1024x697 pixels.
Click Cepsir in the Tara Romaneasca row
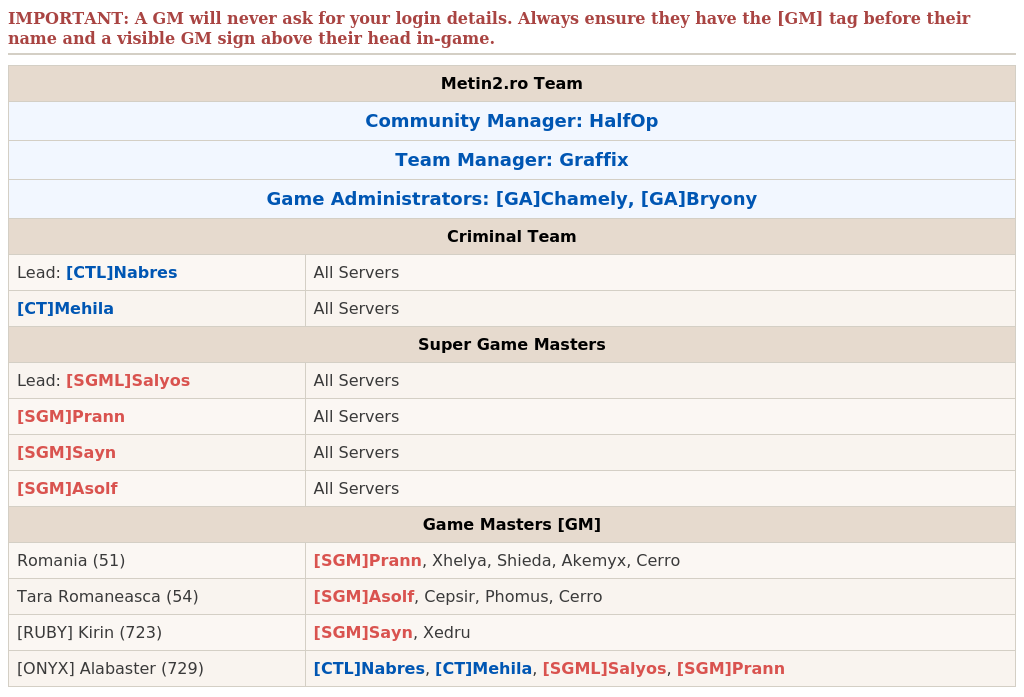pyautogui.click(x=449, y=596)
